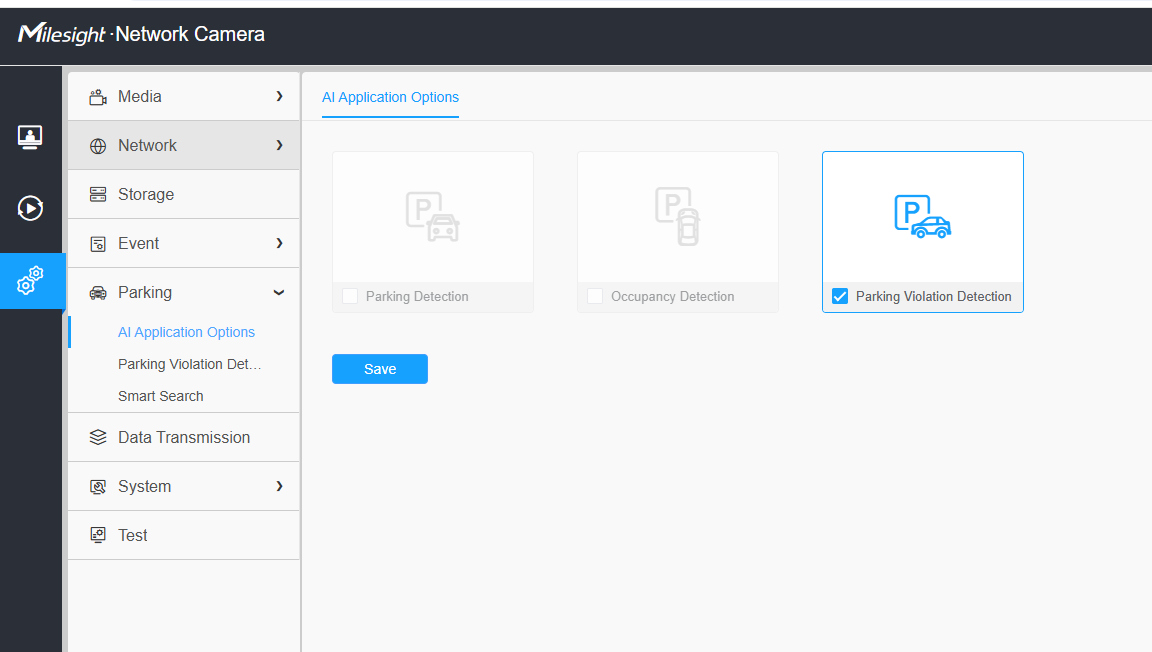Select the Settings gears icon
The image size is (1152, 652).
click(30, 281)
